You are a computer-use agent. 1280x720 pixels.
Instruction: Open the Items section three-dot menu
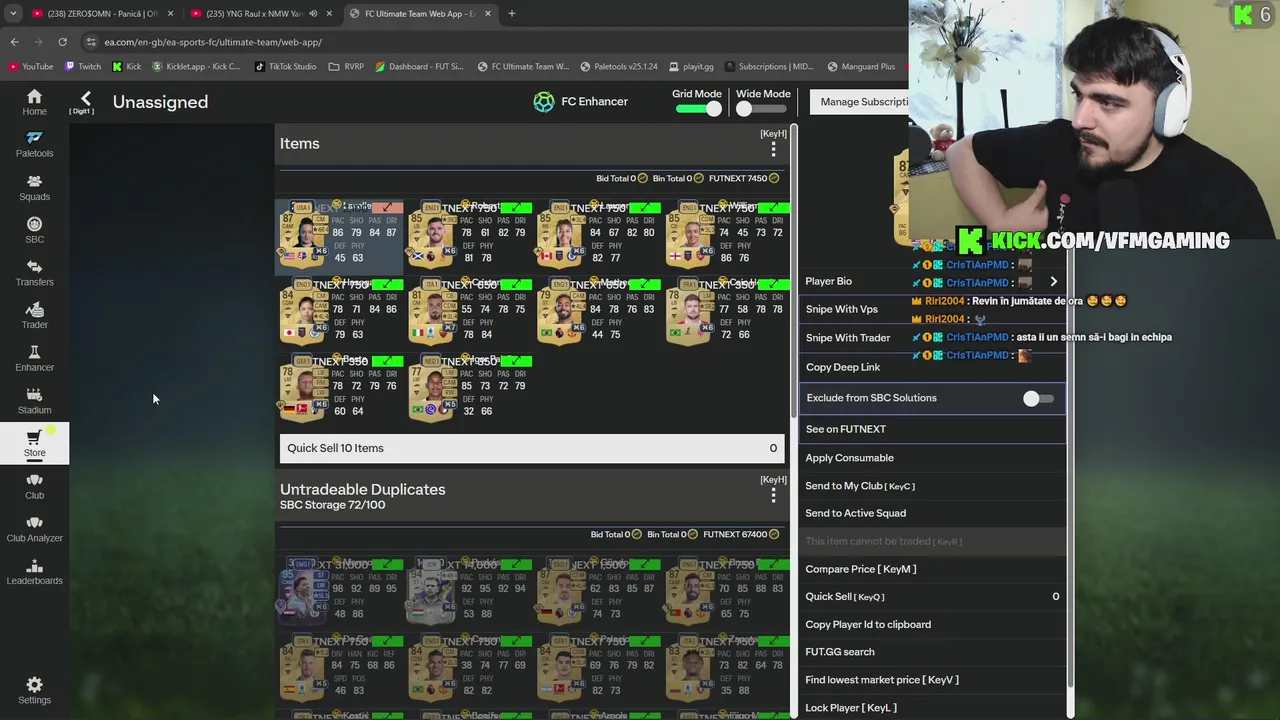tap(773, 150)
